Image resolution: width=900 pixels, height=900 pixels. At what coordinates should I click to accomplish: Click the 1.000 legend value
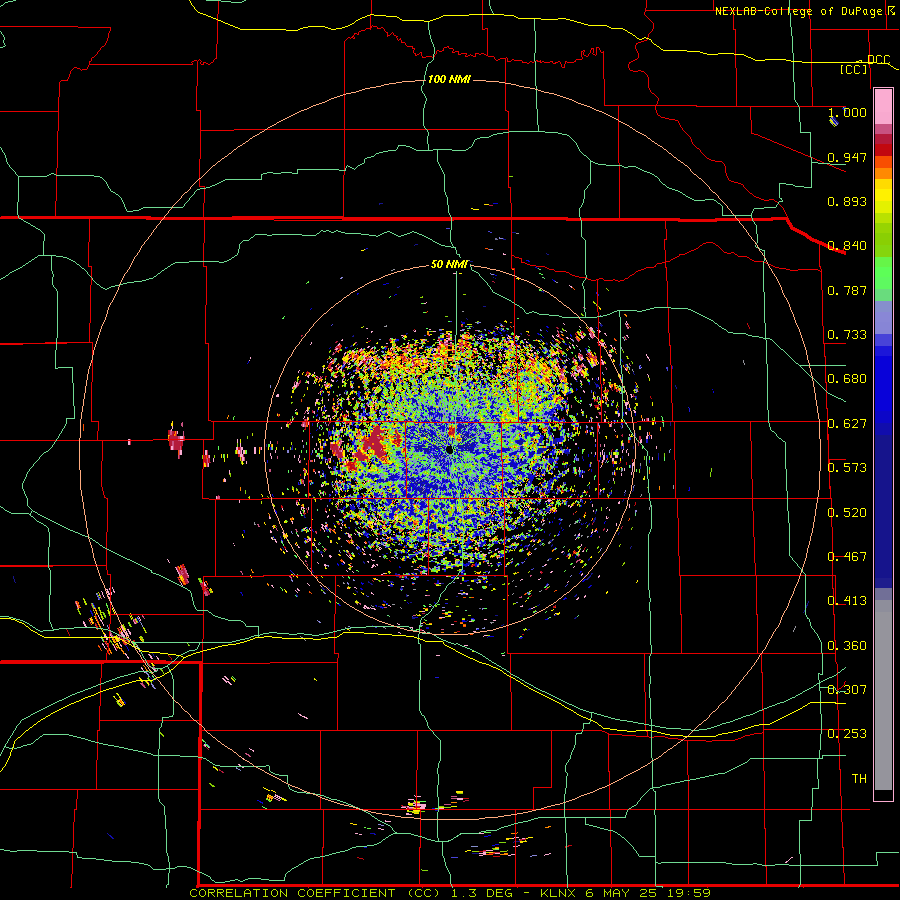pos(847,112)
